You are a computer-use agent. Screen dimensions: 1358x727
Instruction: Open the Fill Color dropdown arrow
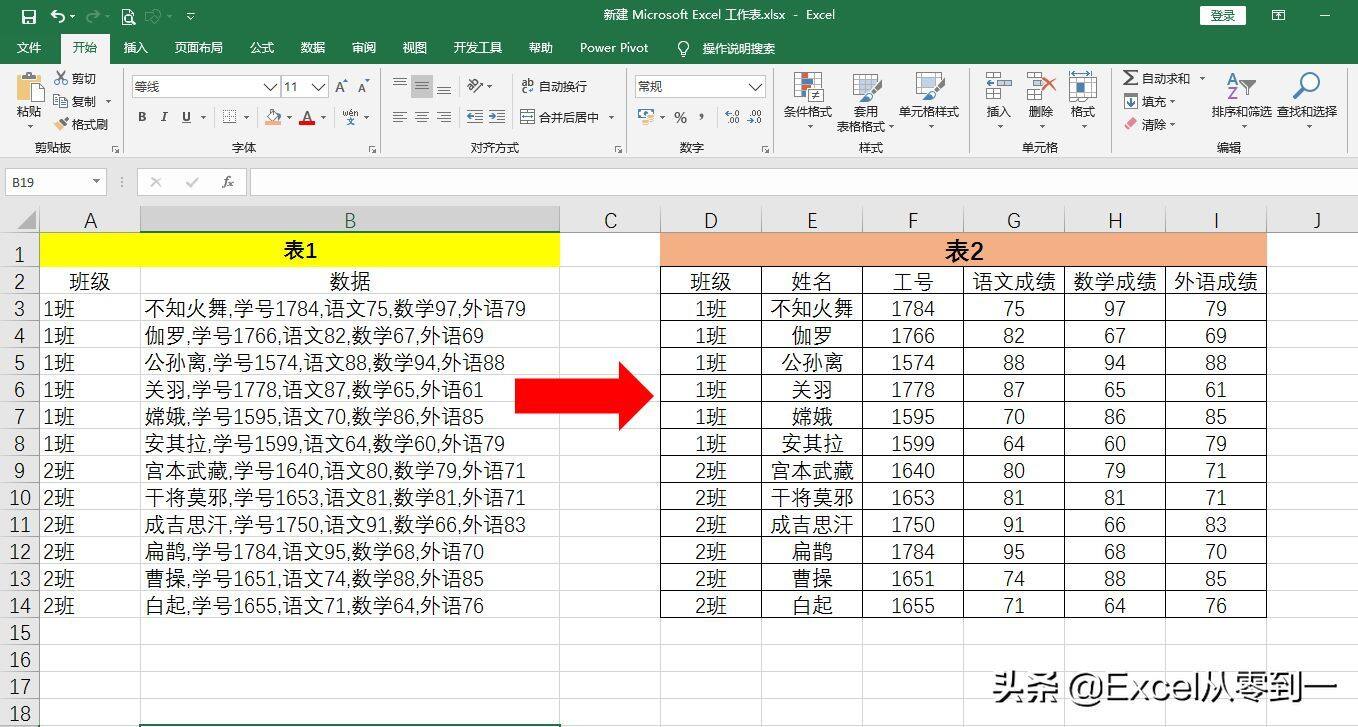pyautogui.click(x=289, y=117)
